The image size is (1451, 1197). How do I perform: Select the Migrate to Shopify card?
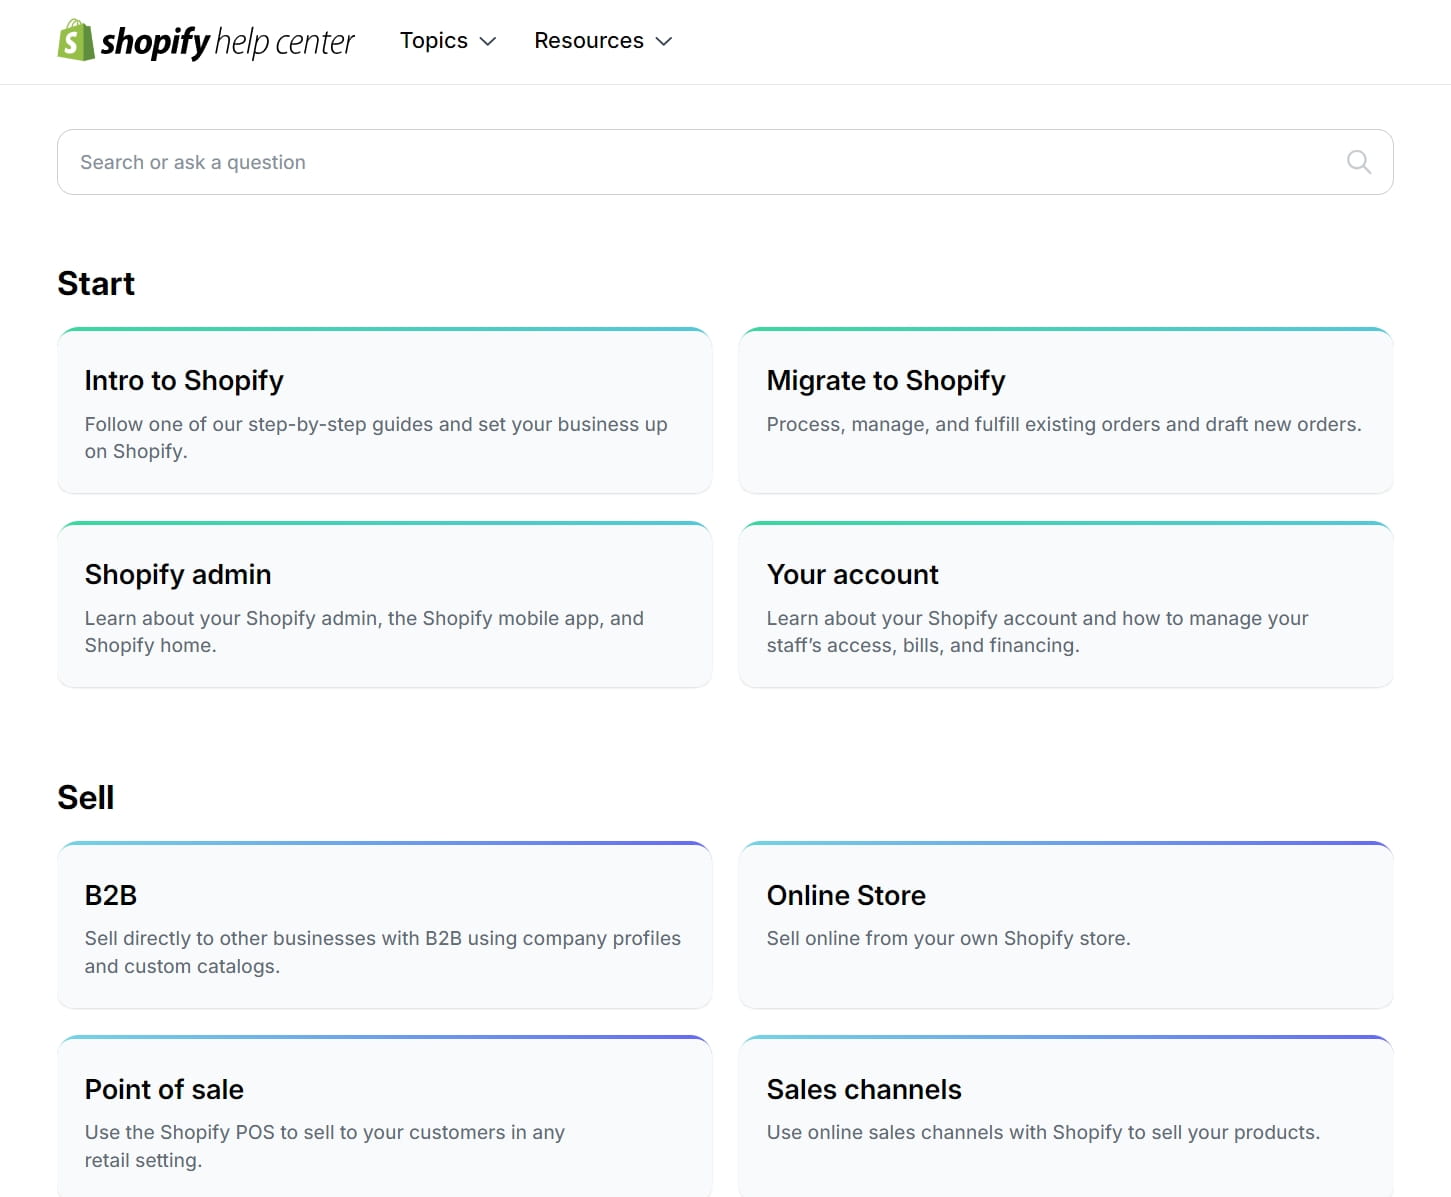tap(1065, 411)
